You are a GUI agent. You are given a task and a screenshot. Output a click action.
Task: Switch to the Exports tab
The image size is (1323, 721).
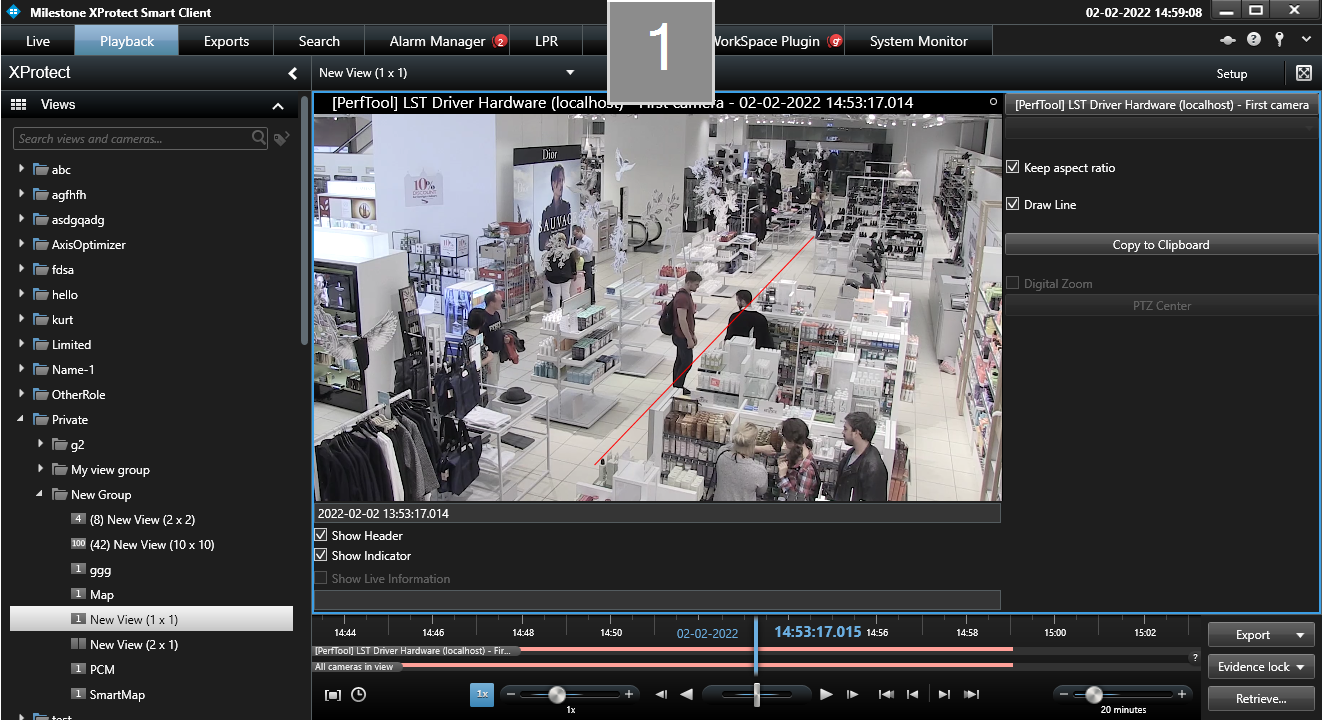(226, 41)
